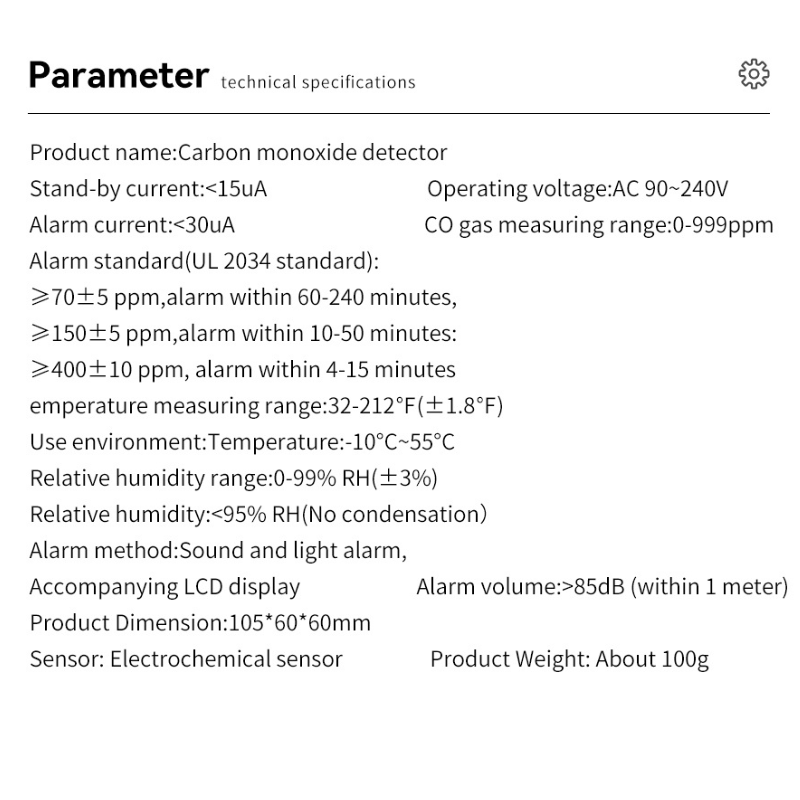This screenshot has height=800, width=800.
Task: Select the Product name Carbon monoxide detector line
Action: (x=238, y=153)
